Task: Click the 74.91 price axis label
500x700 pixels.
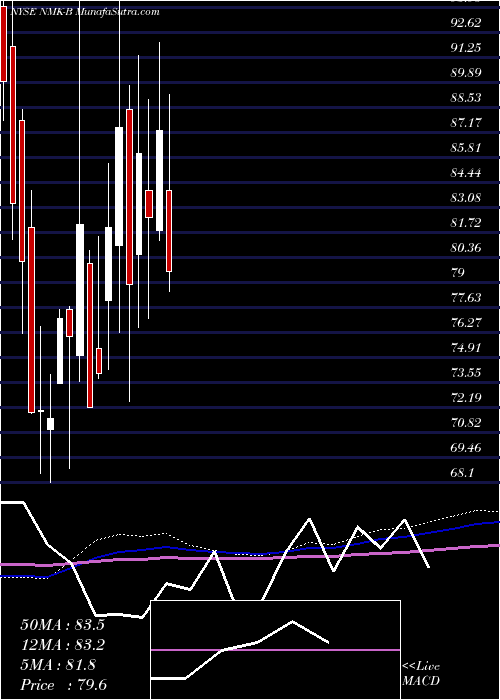Action: point(466,347)
